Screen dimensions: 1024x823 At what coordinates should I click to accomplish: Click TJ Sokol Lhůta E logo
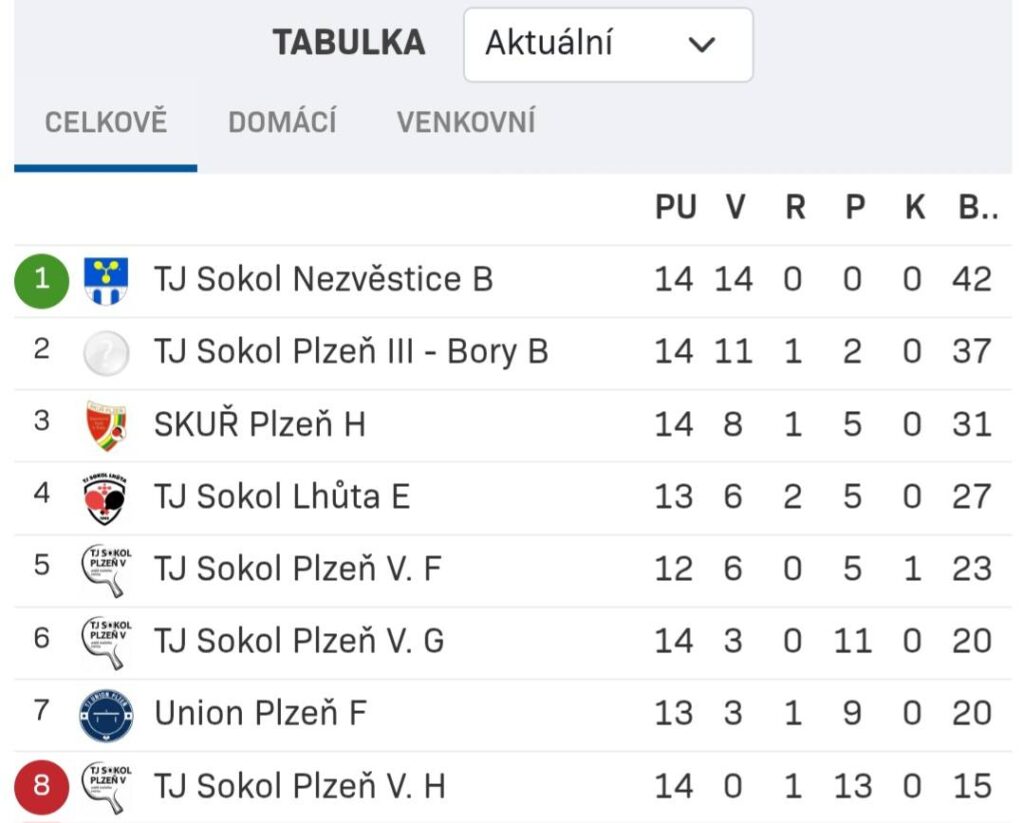pyautogui.click(x=105, y=497)
